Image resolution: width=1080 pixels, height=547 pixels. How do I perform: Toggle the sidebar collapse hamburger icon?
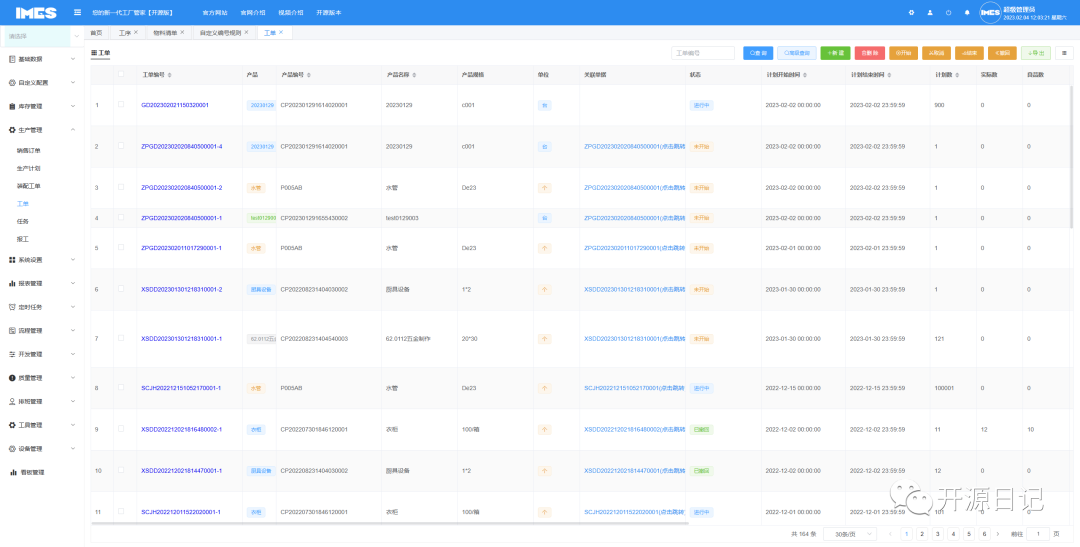(77, 12)
